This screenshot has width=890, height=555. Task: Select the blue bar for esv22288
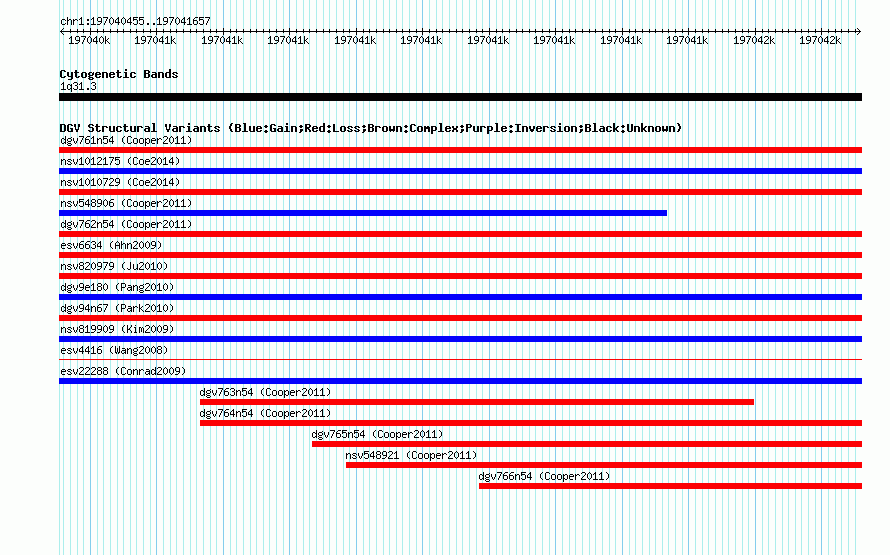pos(460,381)
